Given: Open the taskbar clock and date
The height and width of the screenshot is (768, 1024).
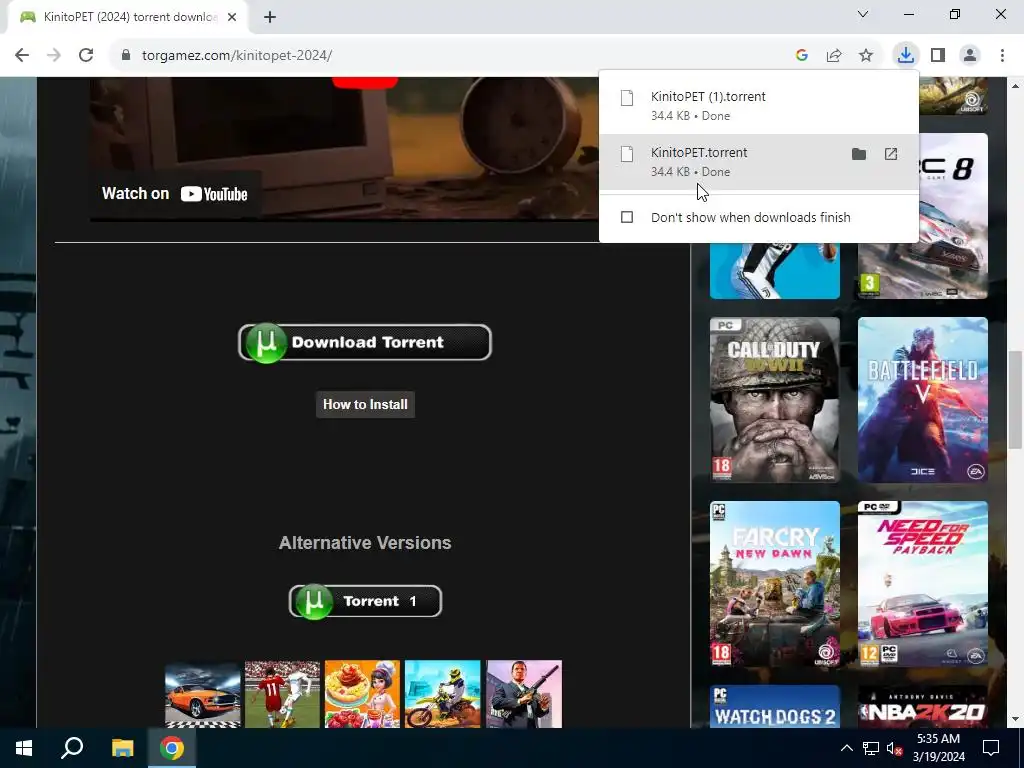Looking at the screenshot, I should tap(938, 748).
